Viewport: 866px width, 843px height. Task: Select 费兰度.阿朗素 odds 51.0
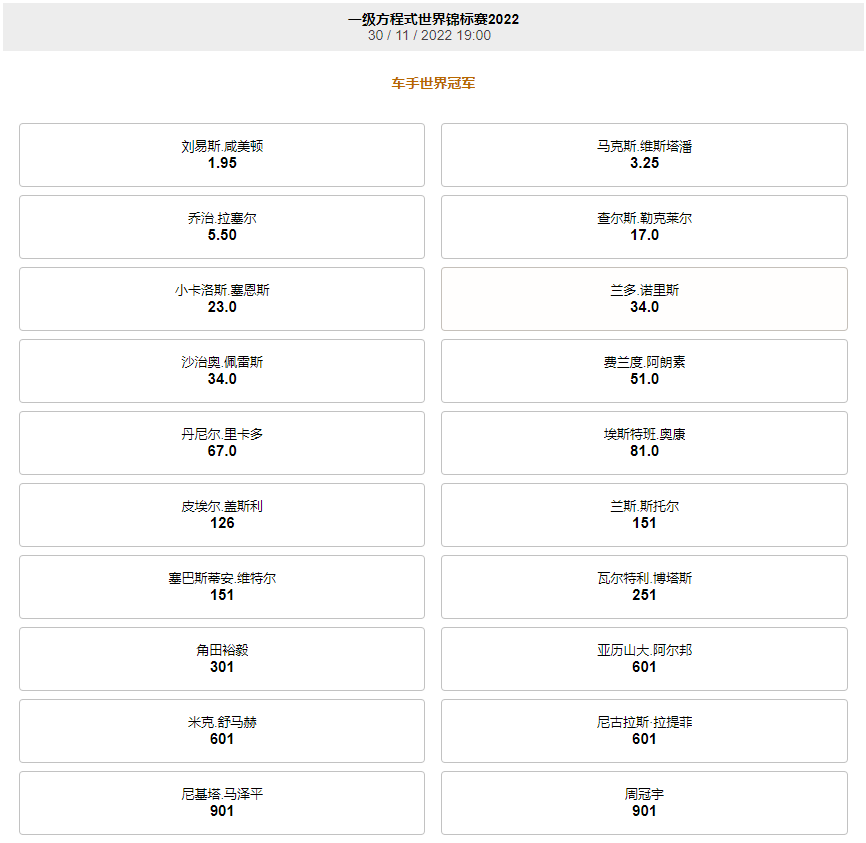click(x=644, y=371)
